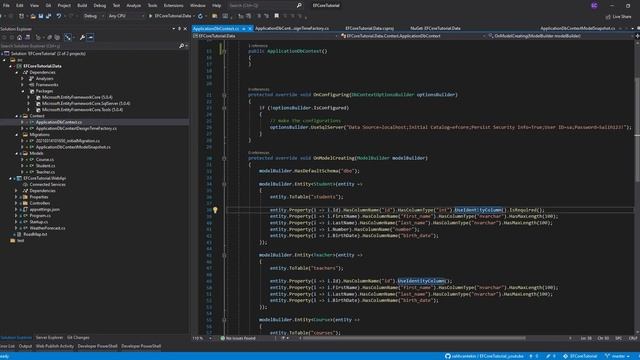This screenshot has width=640, height=360.
Task: Collapse the EFCoreTutorial.WebApi project node
Action: click(11, 178)
